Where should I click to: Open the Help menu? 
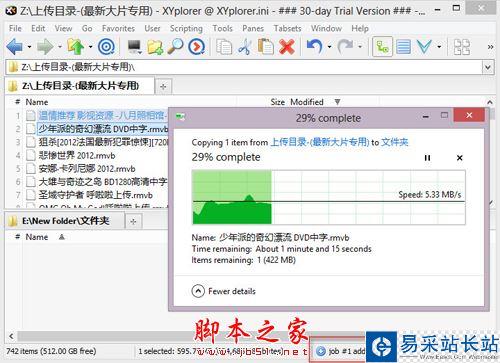tap(360, 29)
